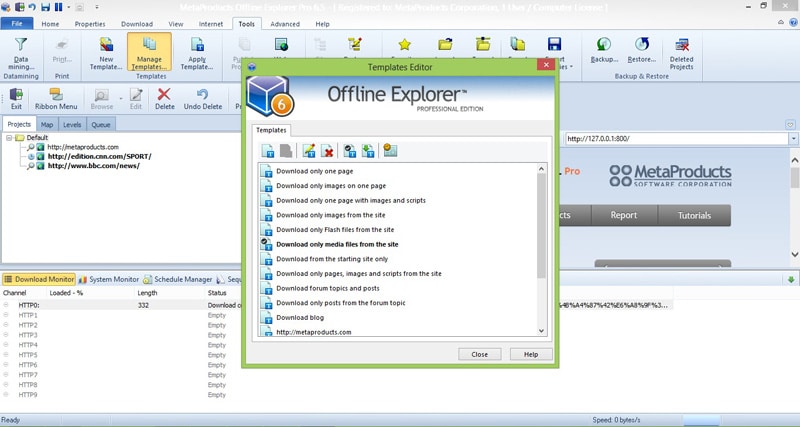Switch to the Levels panel tab
800x427 pixels.
[x=72, y=125]
